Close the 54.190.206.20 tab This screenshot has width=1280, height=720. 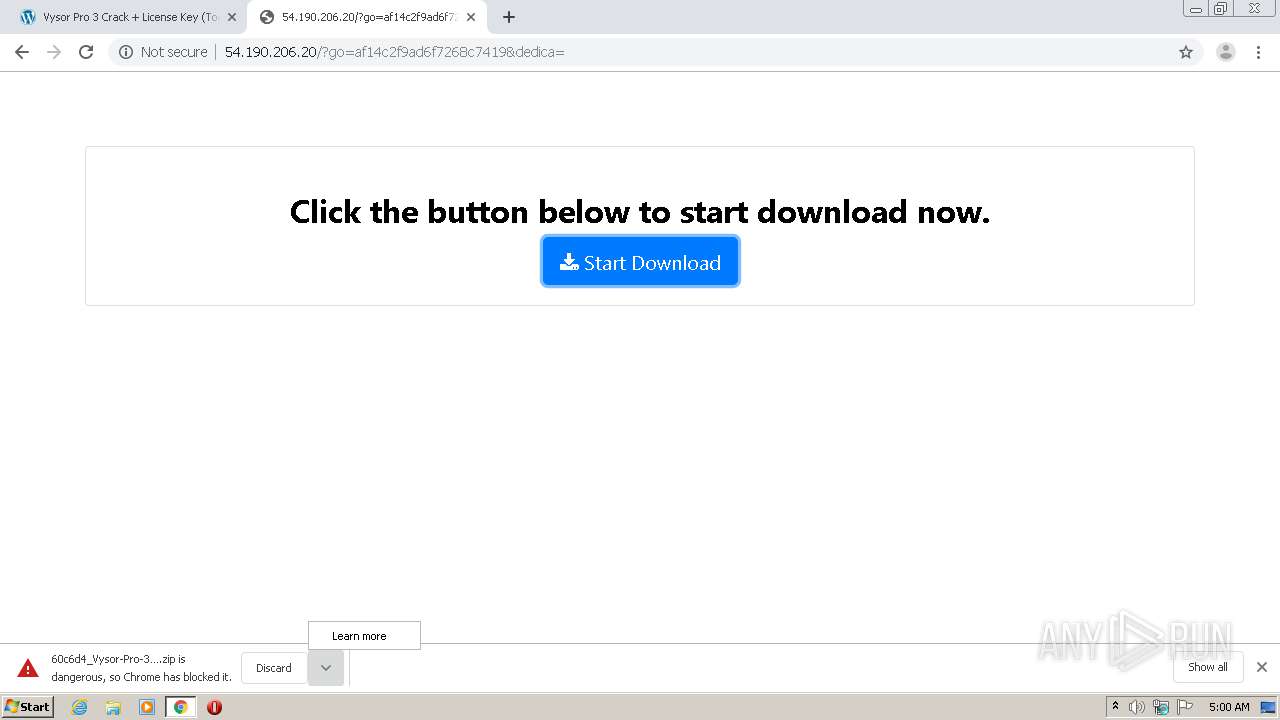[x=471, y=17]
